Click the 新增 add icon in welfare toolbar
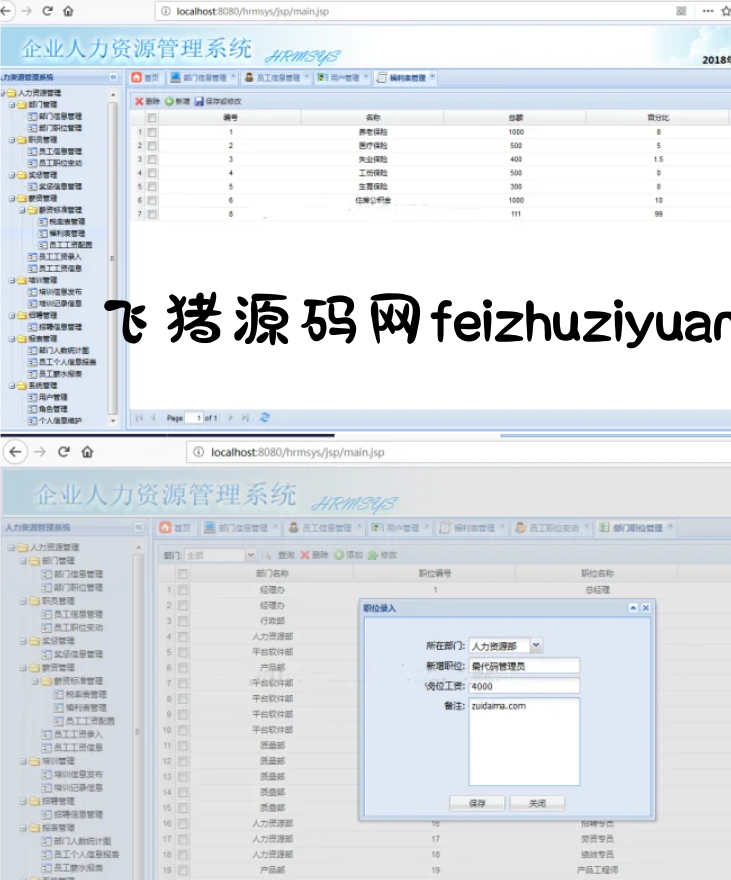The width and height of the screenshot is (731, 880). (170, 101)
